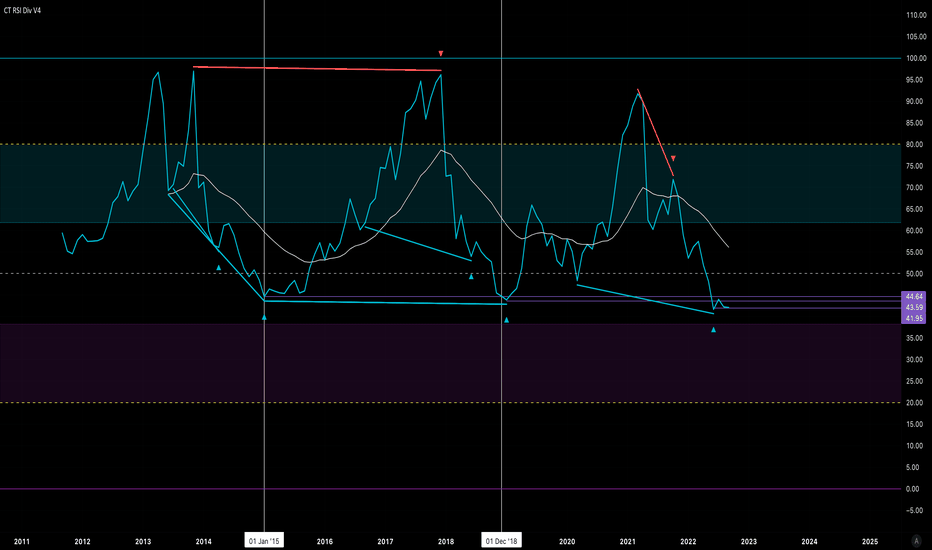Select the red bearish triangle near late 2021

(x=673, y=158)
